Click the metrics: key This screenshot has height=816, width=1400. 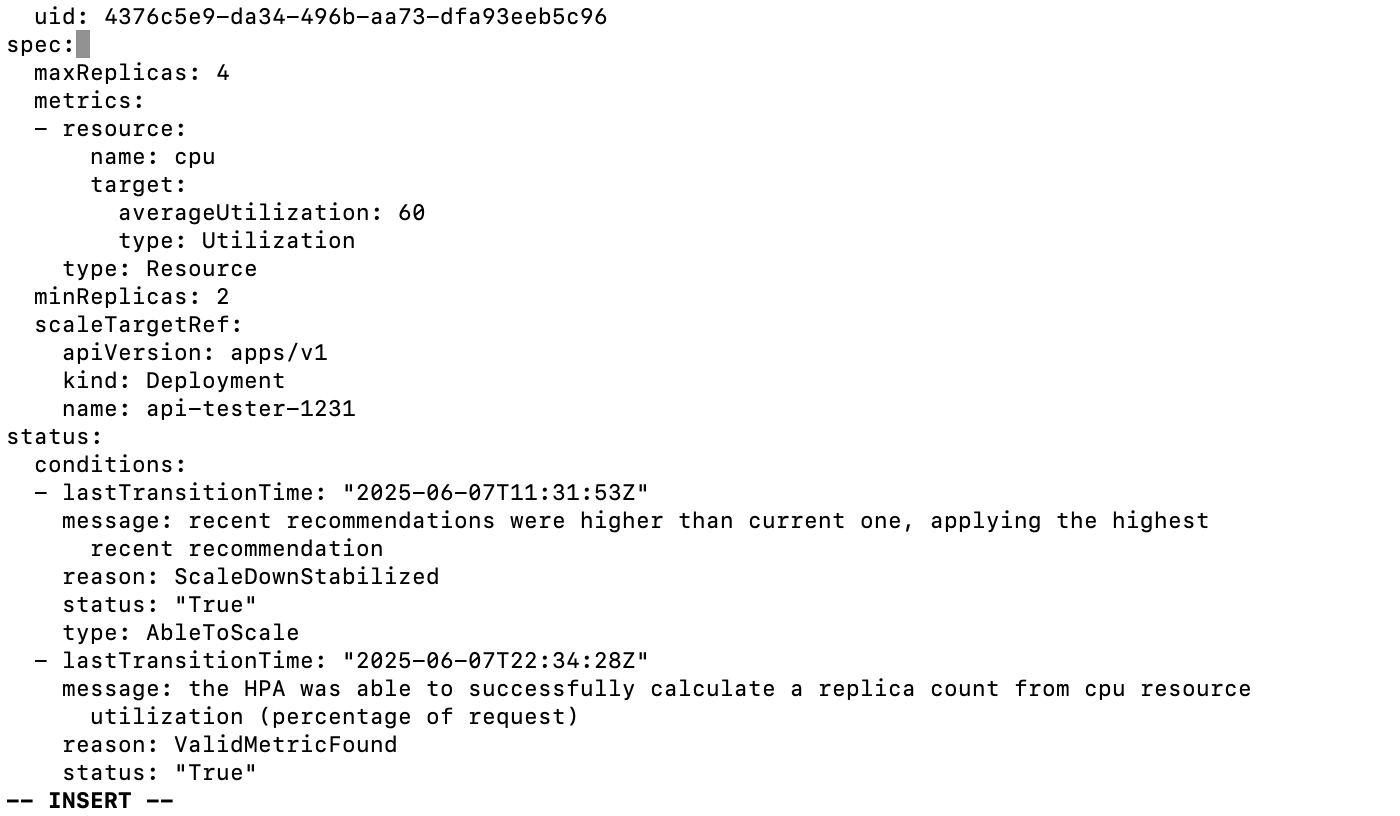[90, 101]
